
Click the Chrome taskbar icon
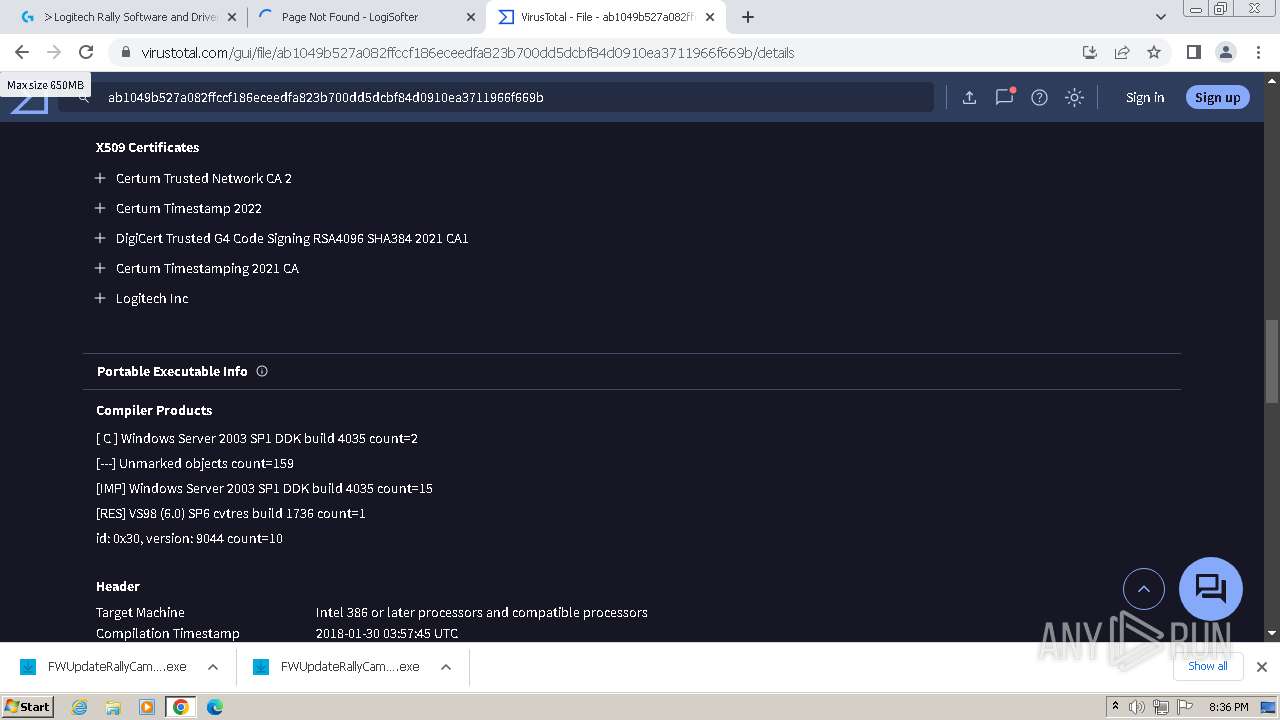pyautogui.click(x=181, y=707)
